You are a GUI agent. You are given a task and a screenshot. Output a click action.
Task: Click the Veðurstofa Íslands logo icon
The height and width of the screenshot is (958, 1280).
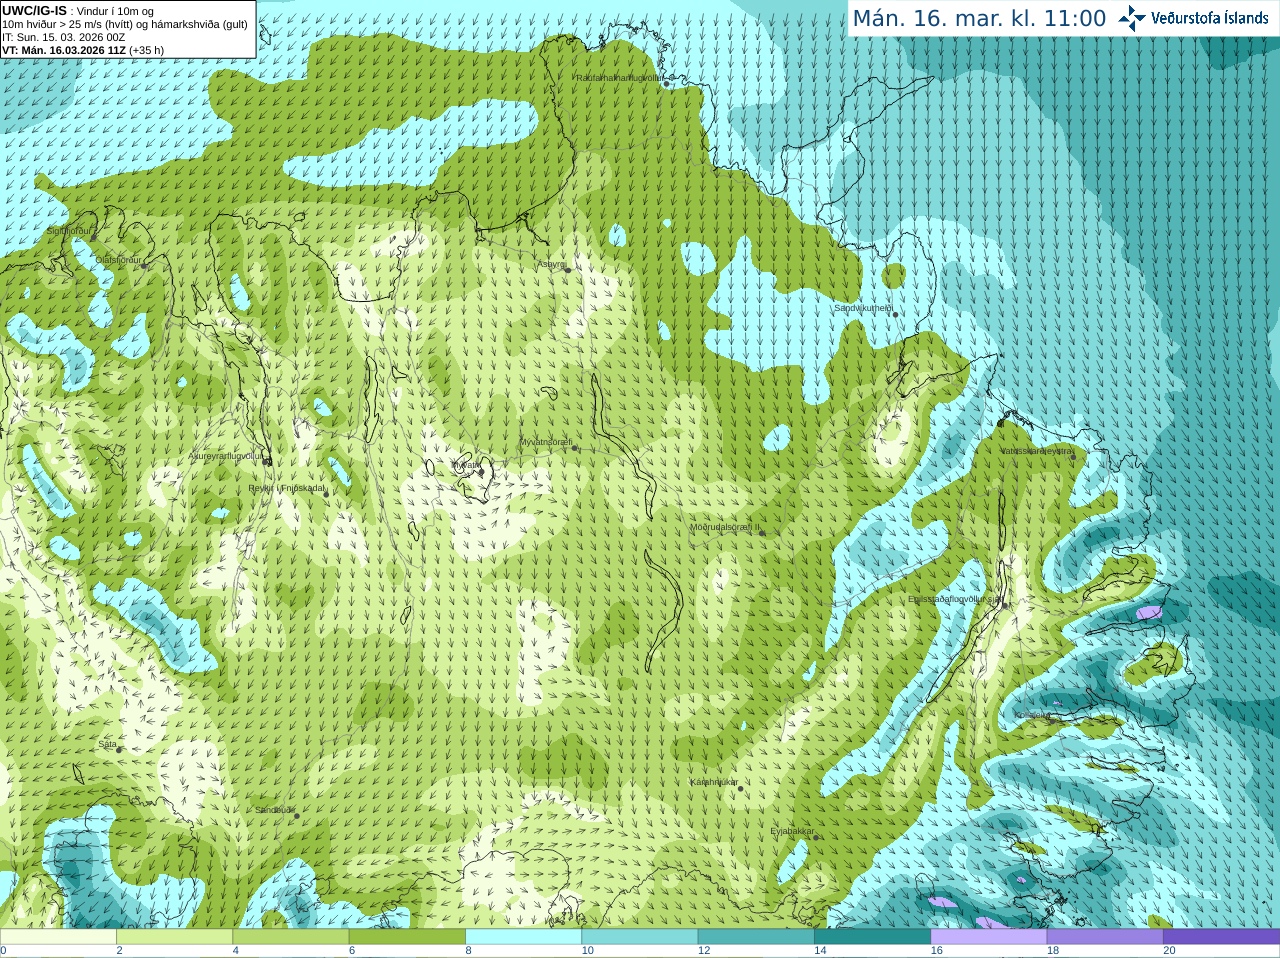click(1132, 18)
